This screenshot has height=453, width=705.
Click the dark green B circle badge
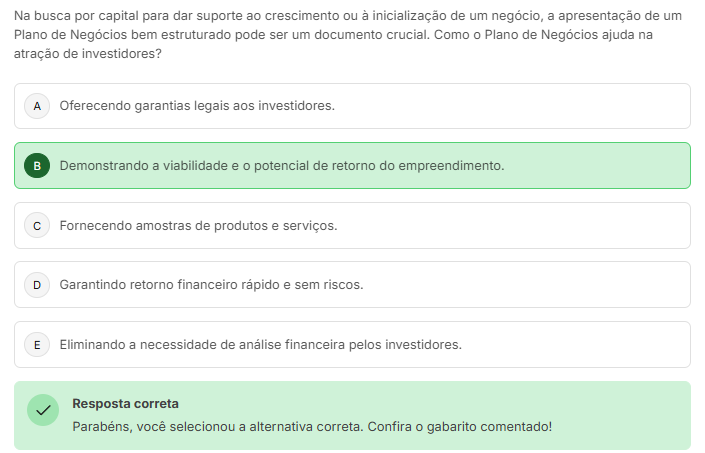[x=37, y=166]
